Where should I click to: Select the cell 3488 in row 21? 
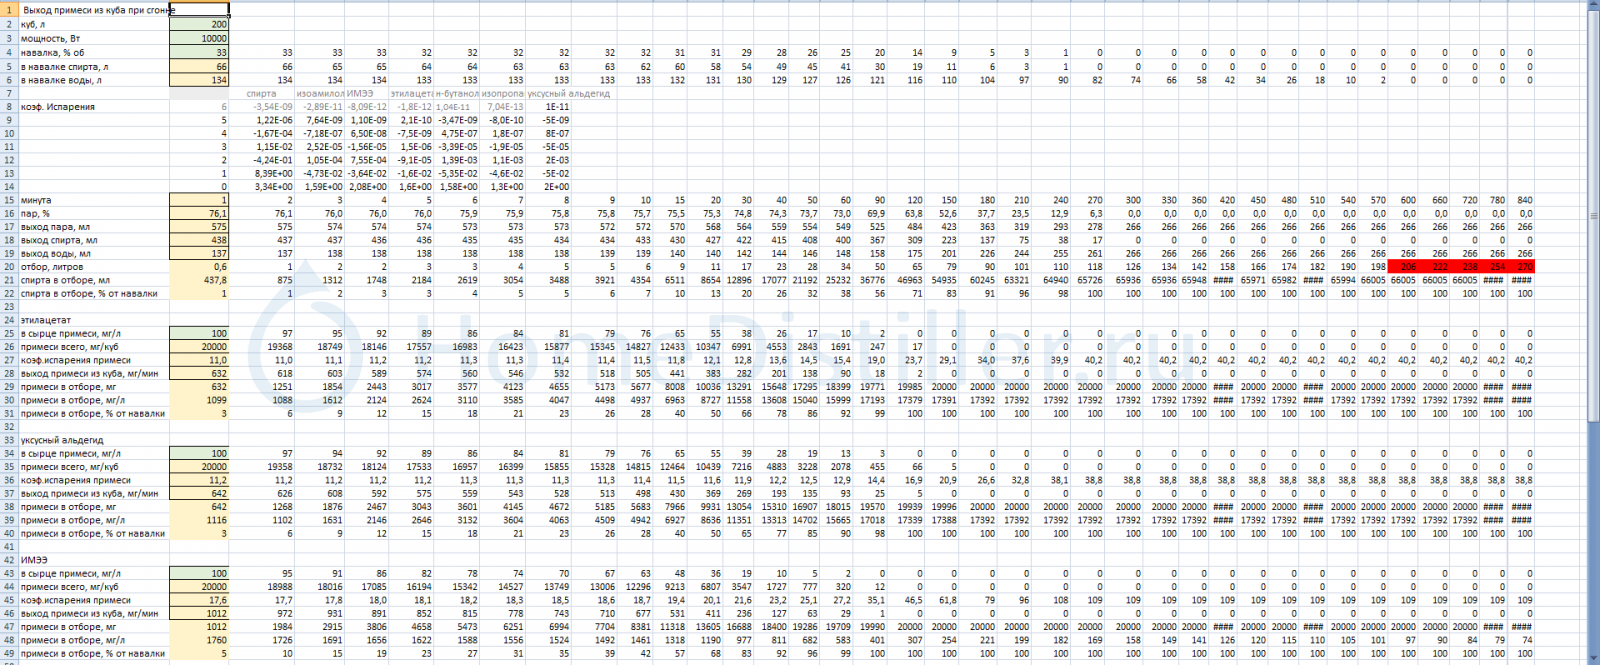[549, 280]
